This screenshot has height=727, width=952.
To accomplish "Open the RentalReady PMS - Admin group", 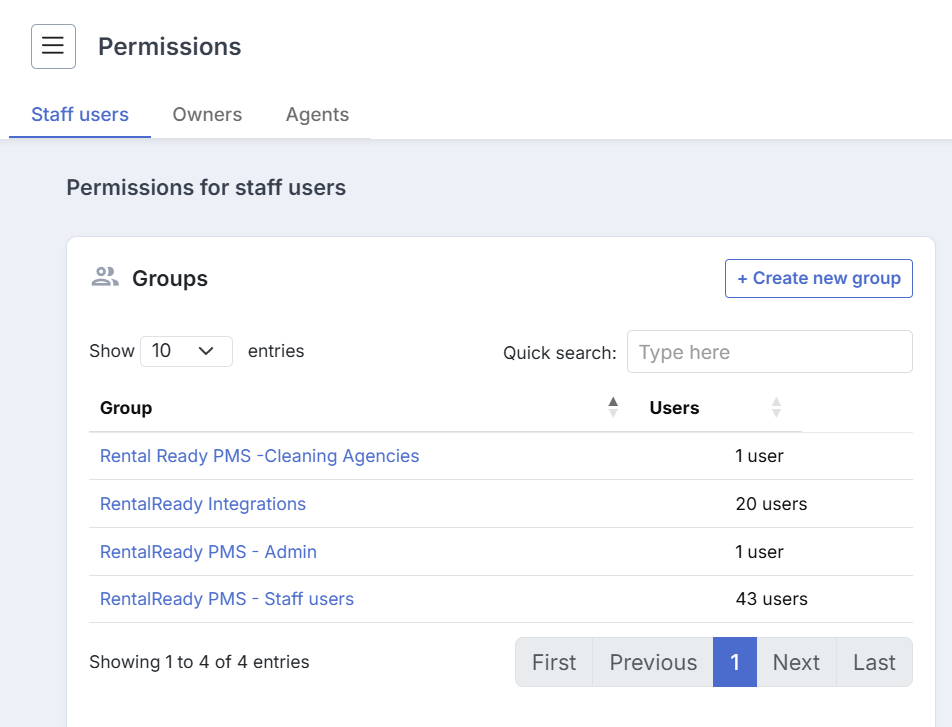I will click(208, 552).
